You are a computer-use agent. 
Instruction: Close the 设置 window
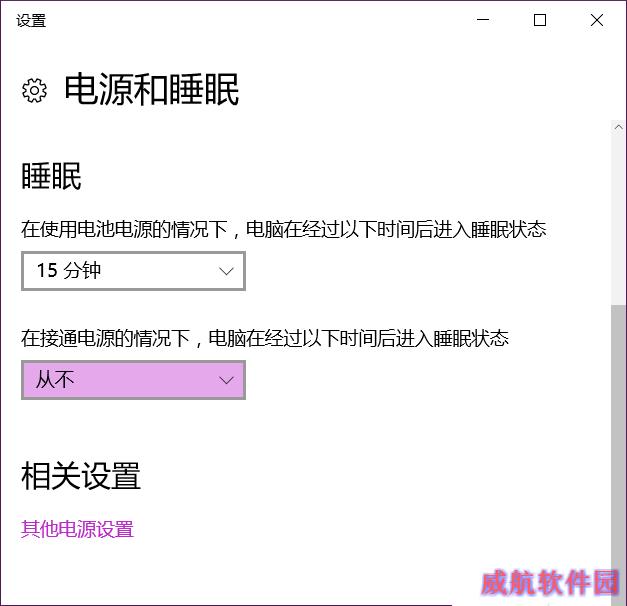tap(597, 20)
